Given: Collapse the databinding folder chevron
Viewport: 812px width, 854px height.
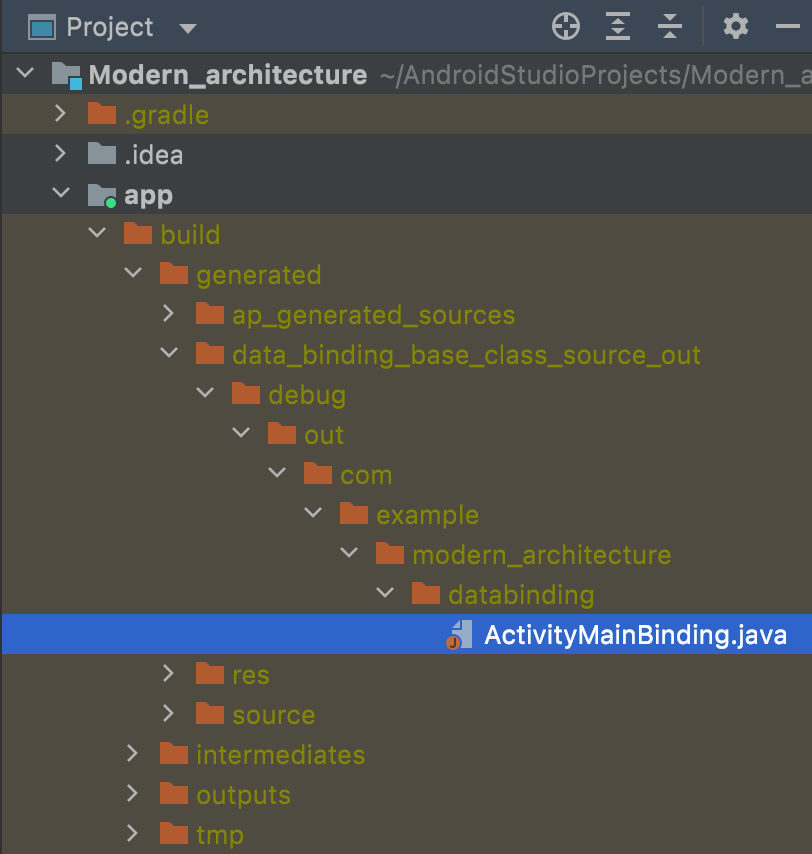Looking at the screenshot, I should pos(384,593).
